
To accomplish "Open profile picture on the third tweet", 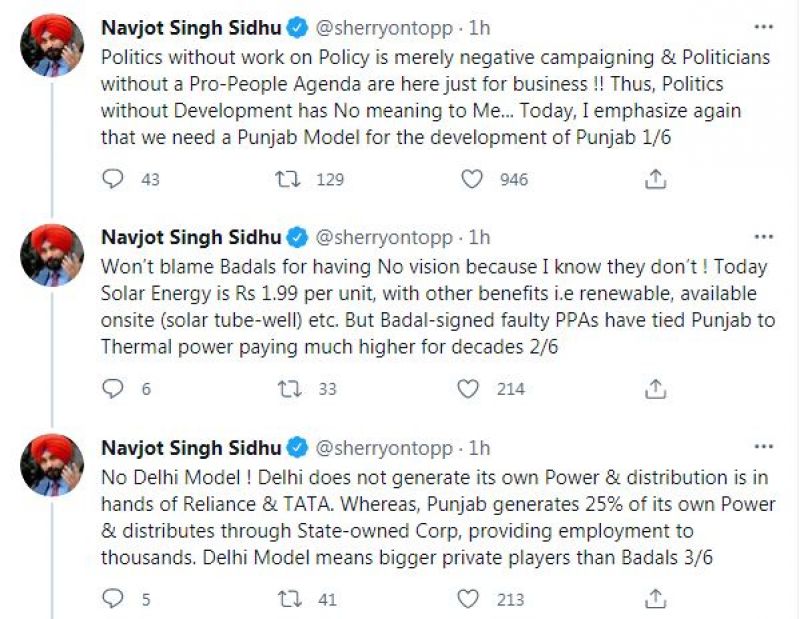I will pyautogui.click(x=54, y=462).
